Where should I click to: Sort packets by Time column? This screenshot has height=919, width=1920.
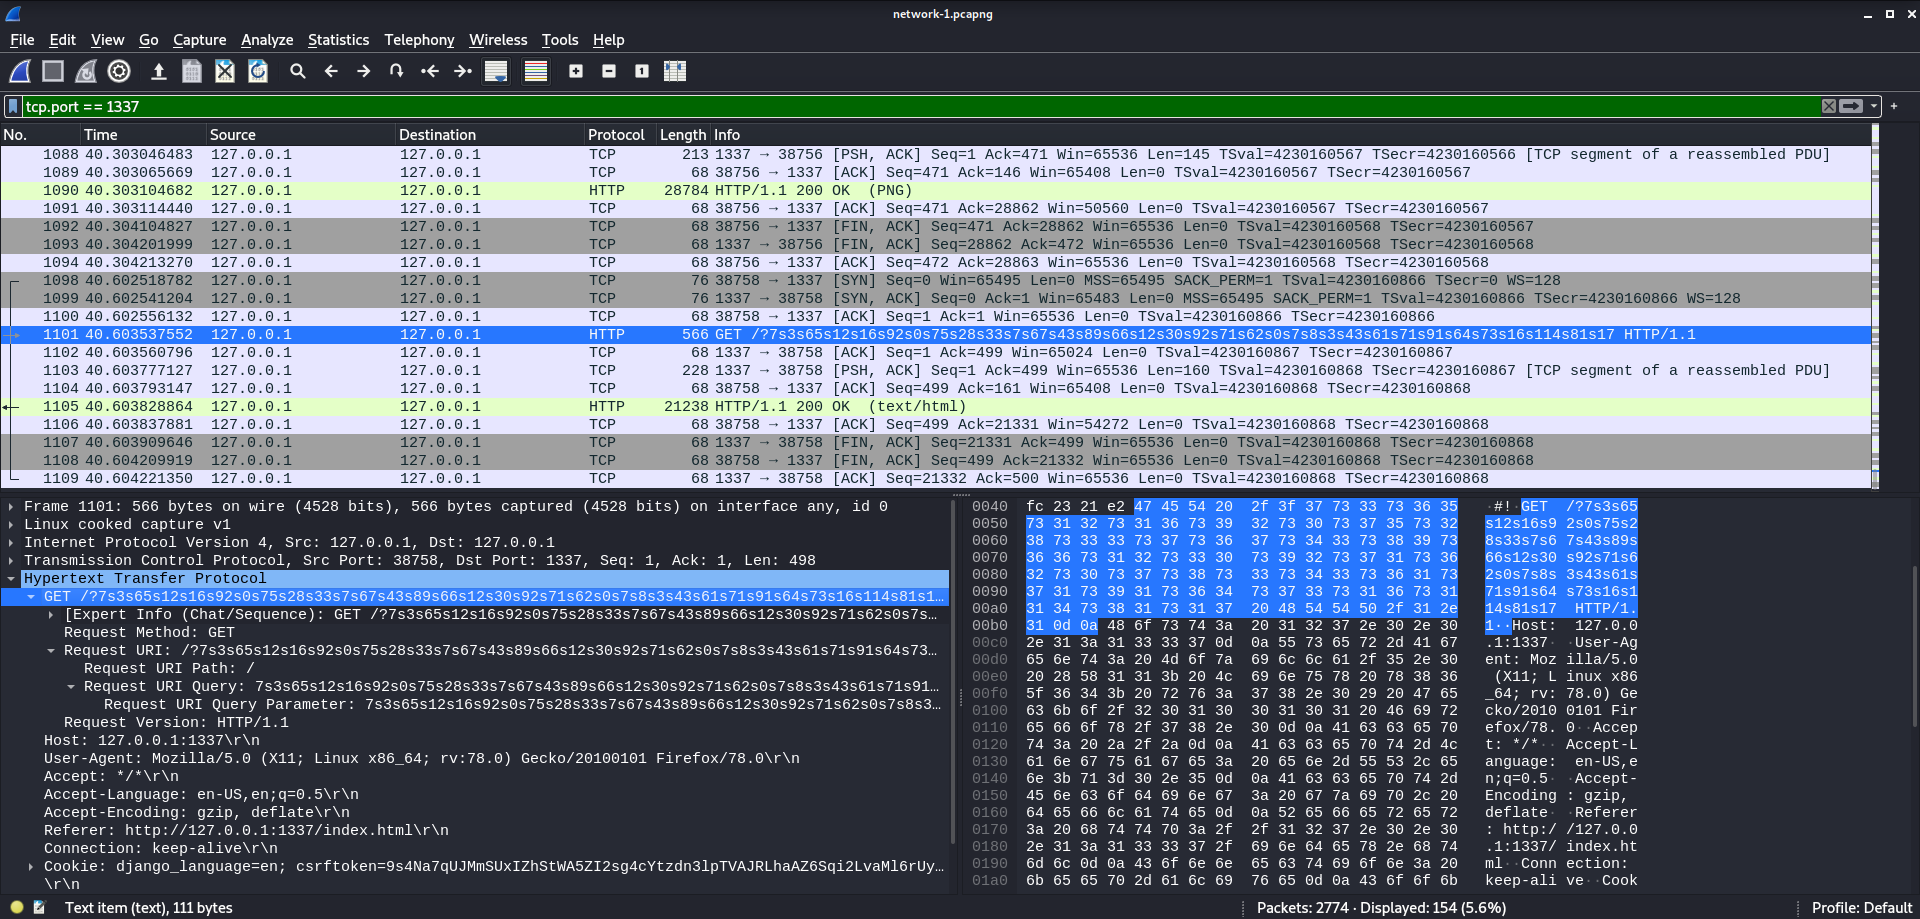click(143, 135)
